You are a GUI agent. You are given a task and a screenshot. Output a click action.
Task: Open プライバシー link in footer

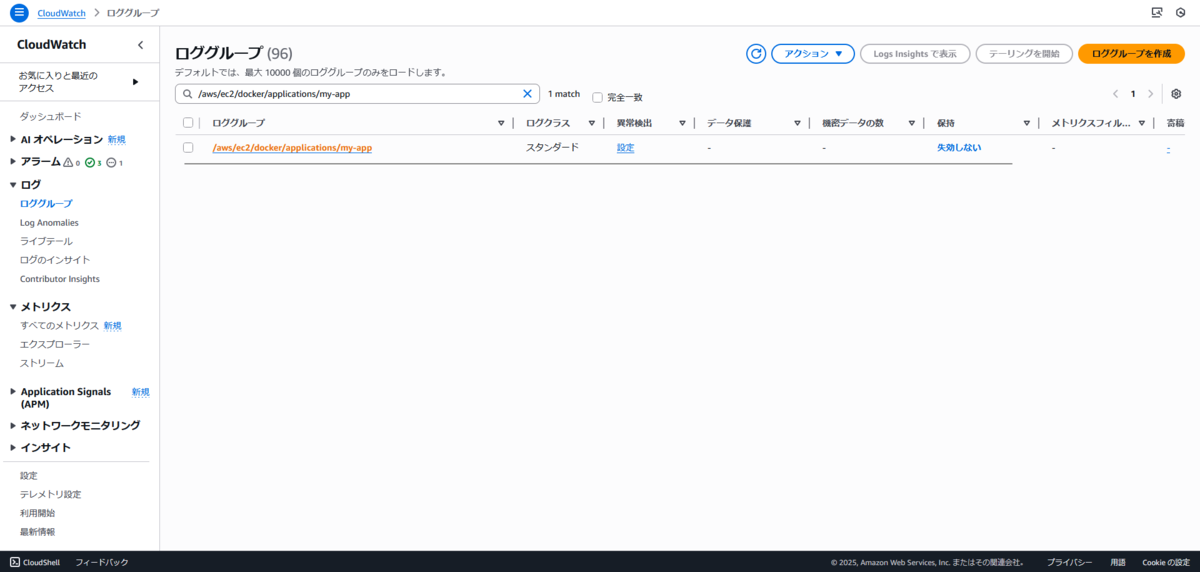coord(1069,562)
